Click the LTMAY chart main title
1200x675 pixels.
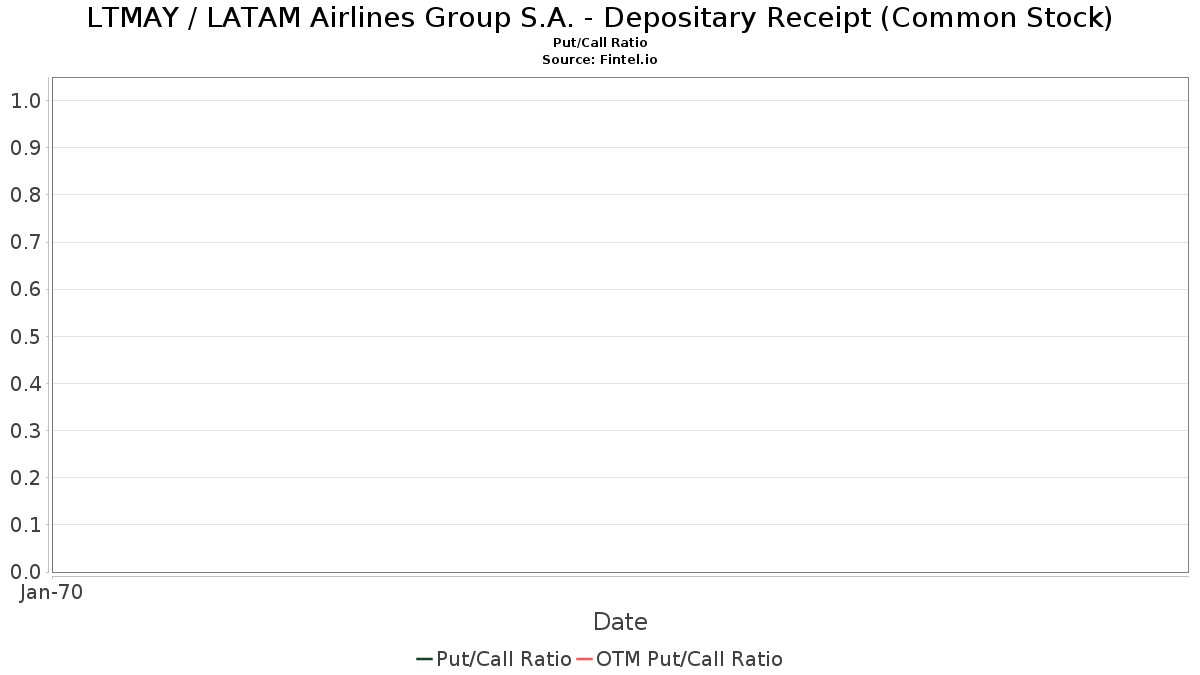click(x=600, y=18)
